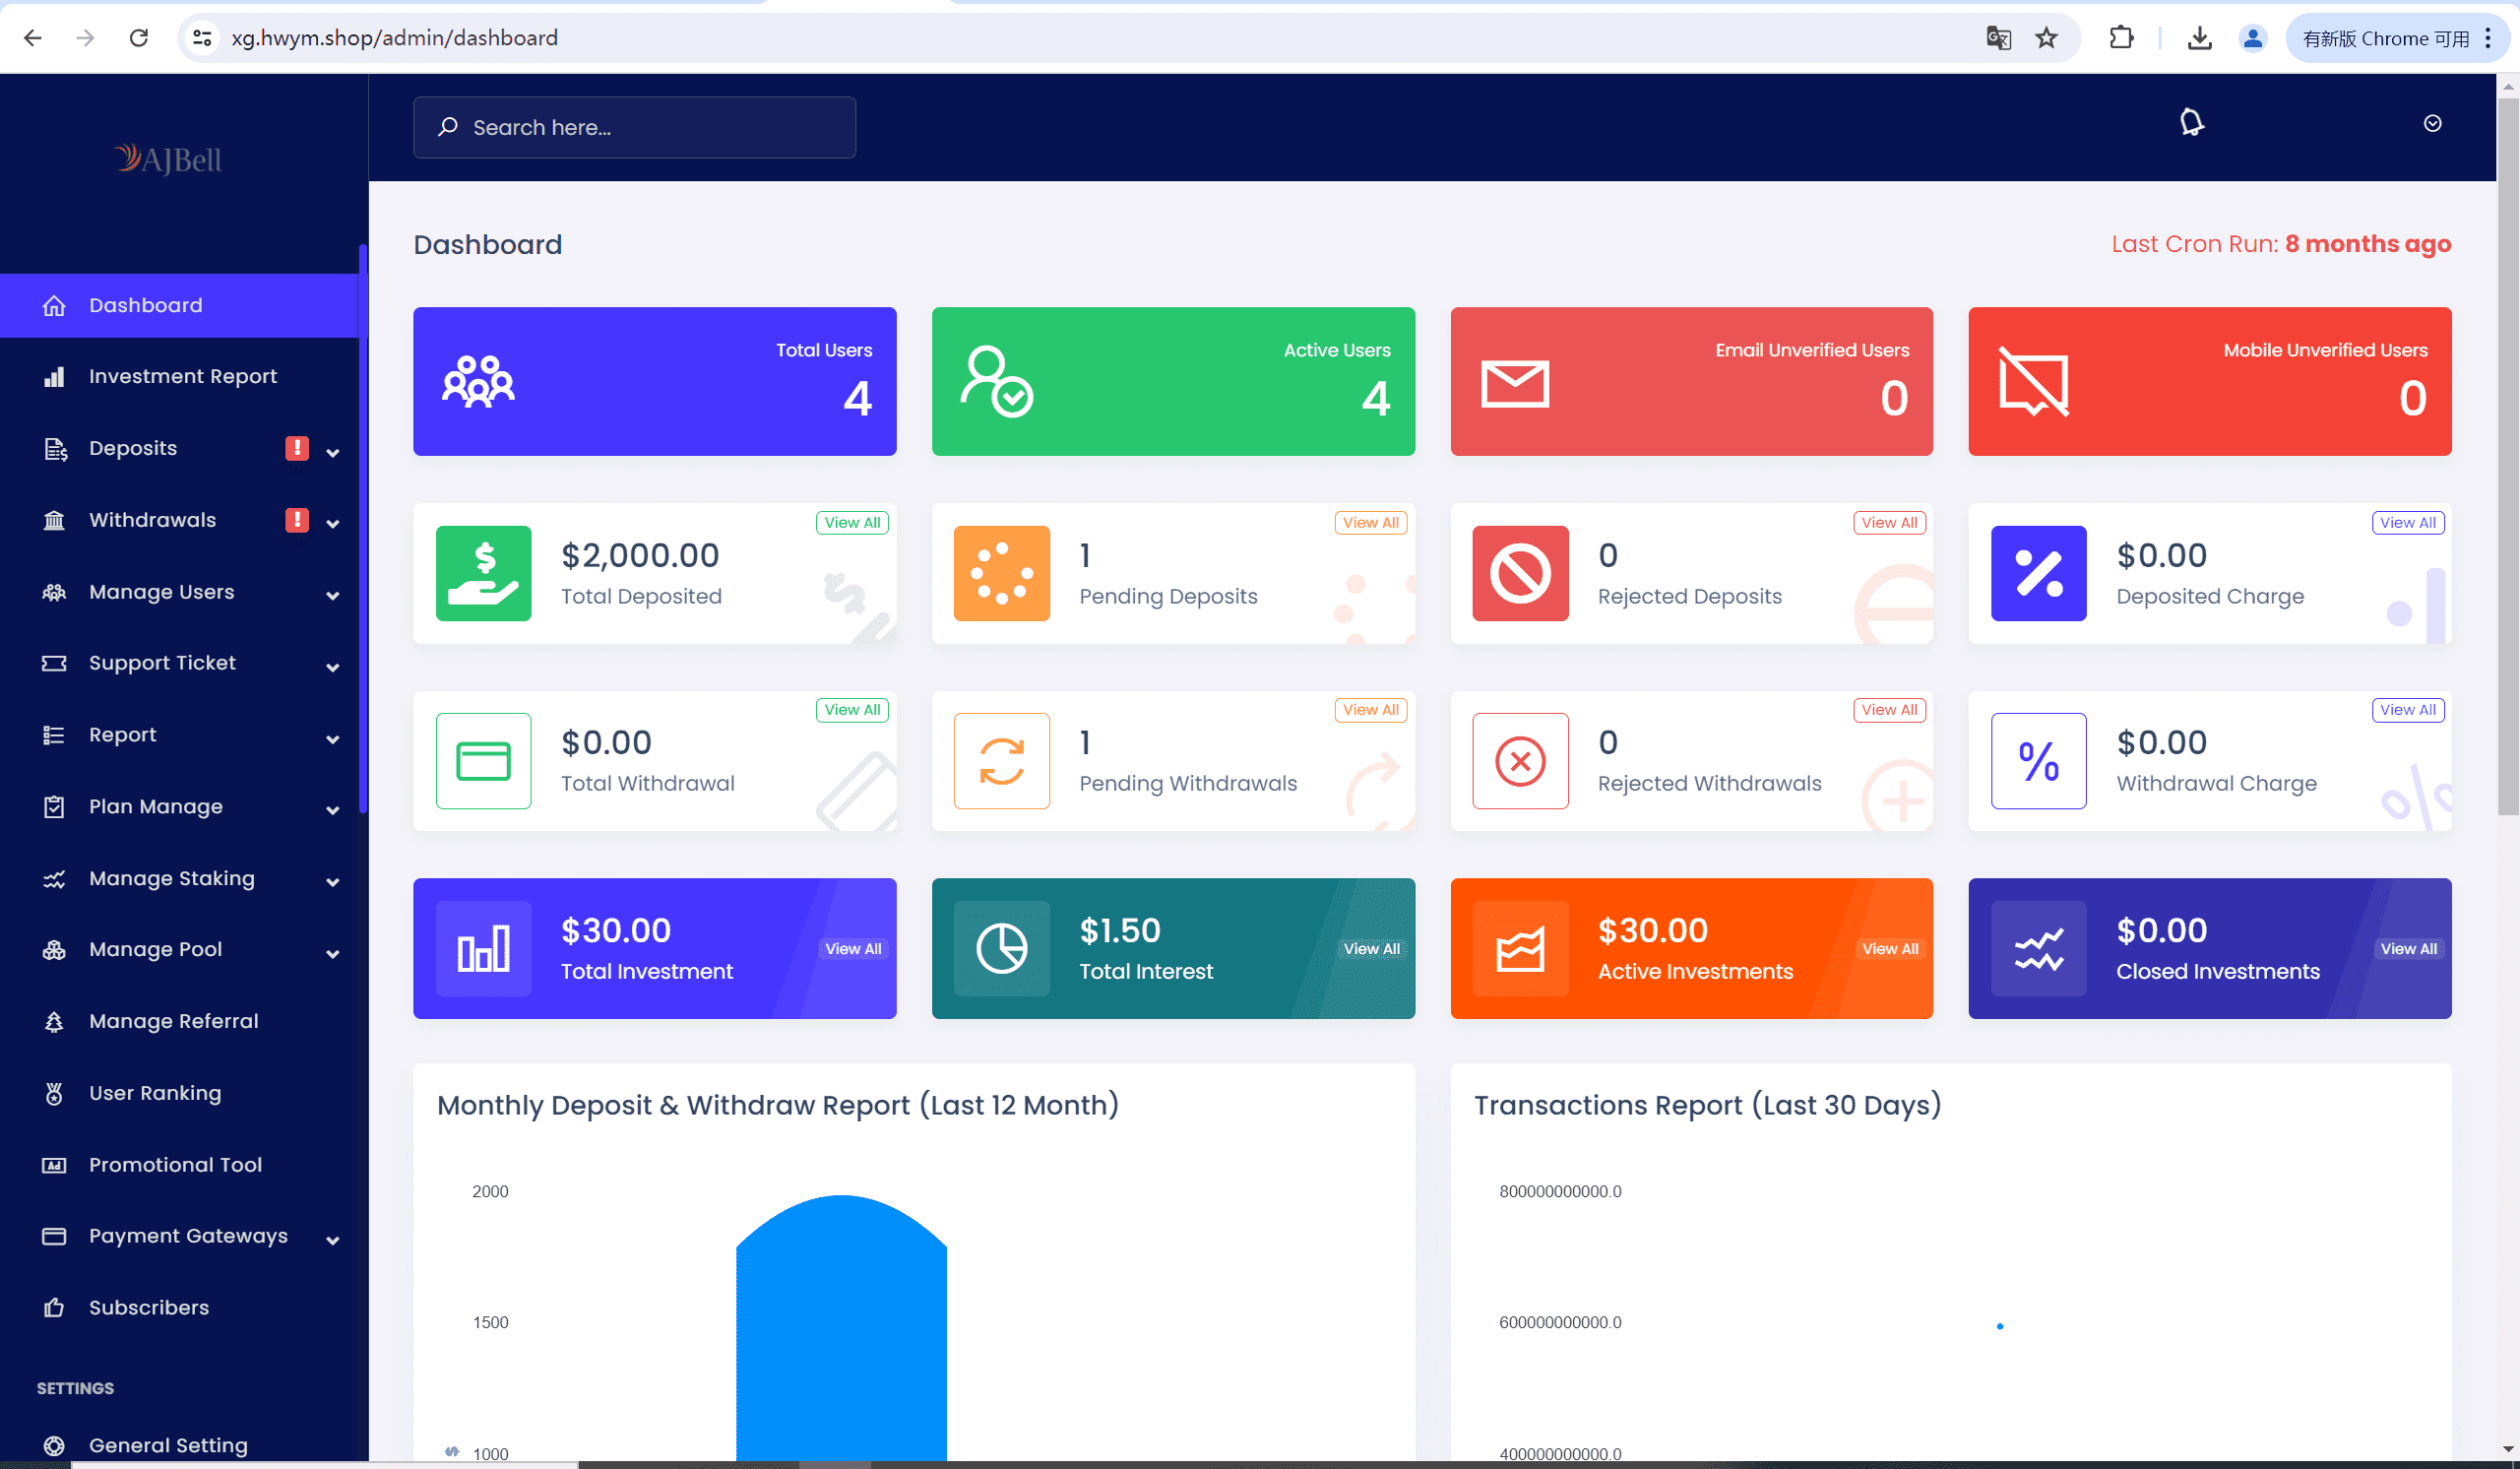This screenshot has width=2520, height=1469.
Task: Open the Chrome downloads icon
Action: [2199, 38]
